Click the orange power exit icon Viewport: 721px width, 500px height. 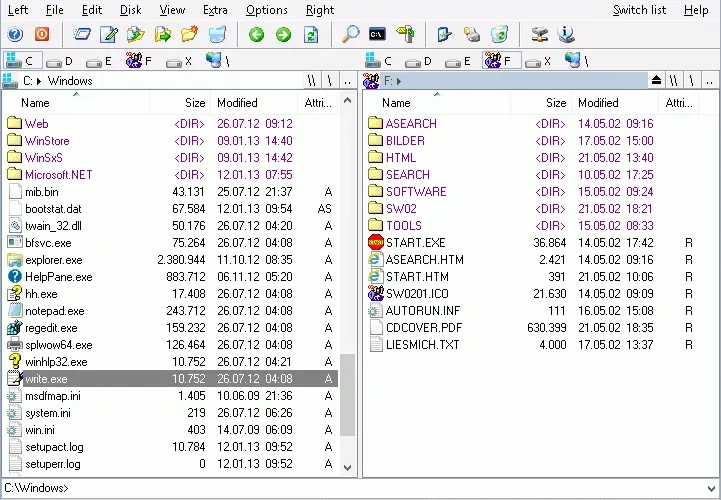point(42,34)
